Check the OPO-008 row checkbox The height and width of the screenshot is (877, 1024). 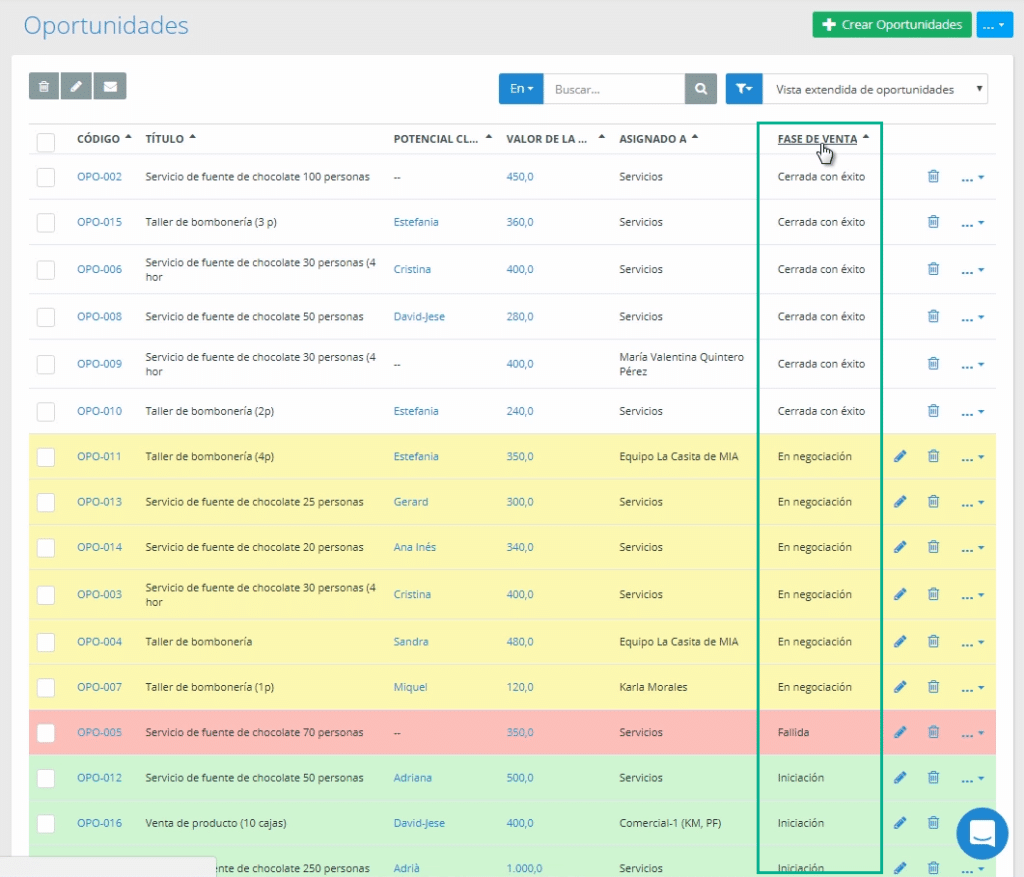pos(46,317)
